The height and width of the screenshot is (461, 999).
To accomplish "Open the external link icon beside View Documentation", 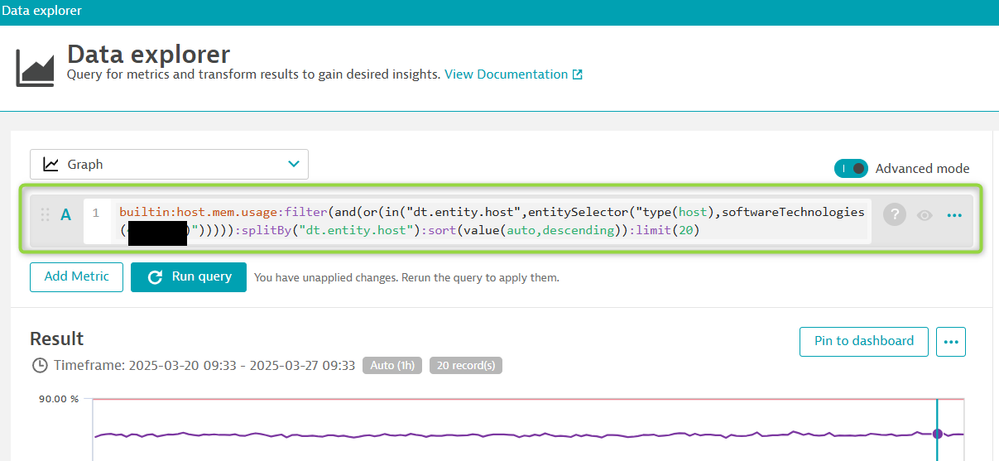I will [x=577, y=74].
